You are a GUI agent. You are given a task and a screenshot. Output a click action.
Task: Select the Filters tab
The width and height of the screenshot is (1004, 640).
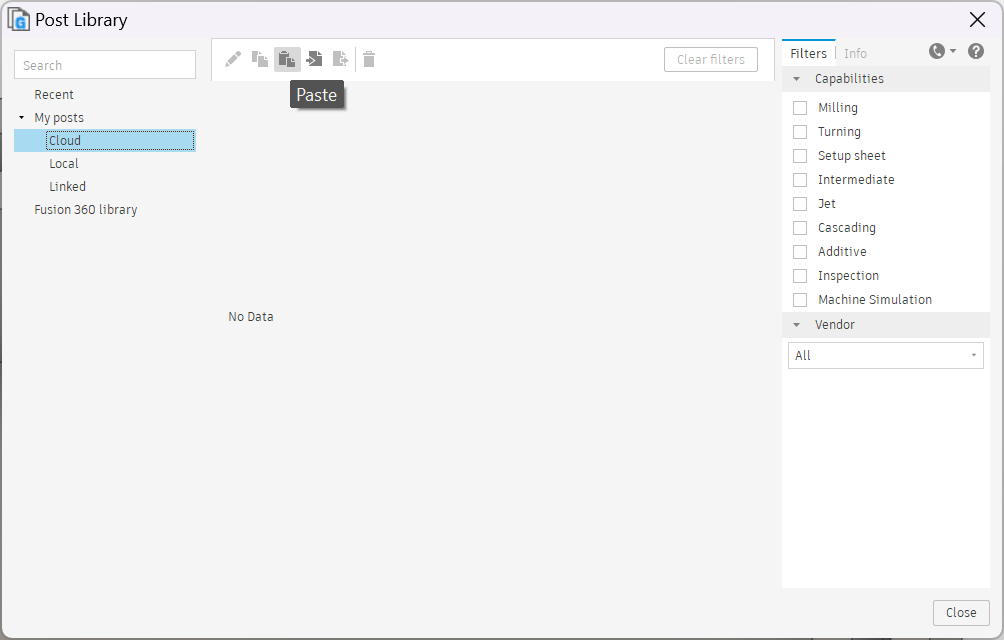808,54
